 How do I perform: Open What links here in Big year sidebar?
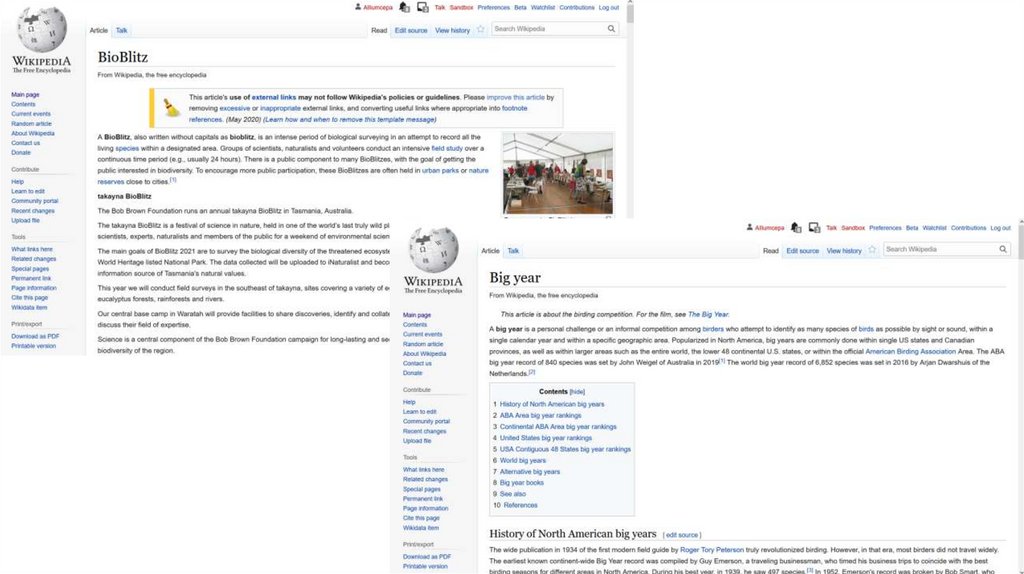point(423,470)
